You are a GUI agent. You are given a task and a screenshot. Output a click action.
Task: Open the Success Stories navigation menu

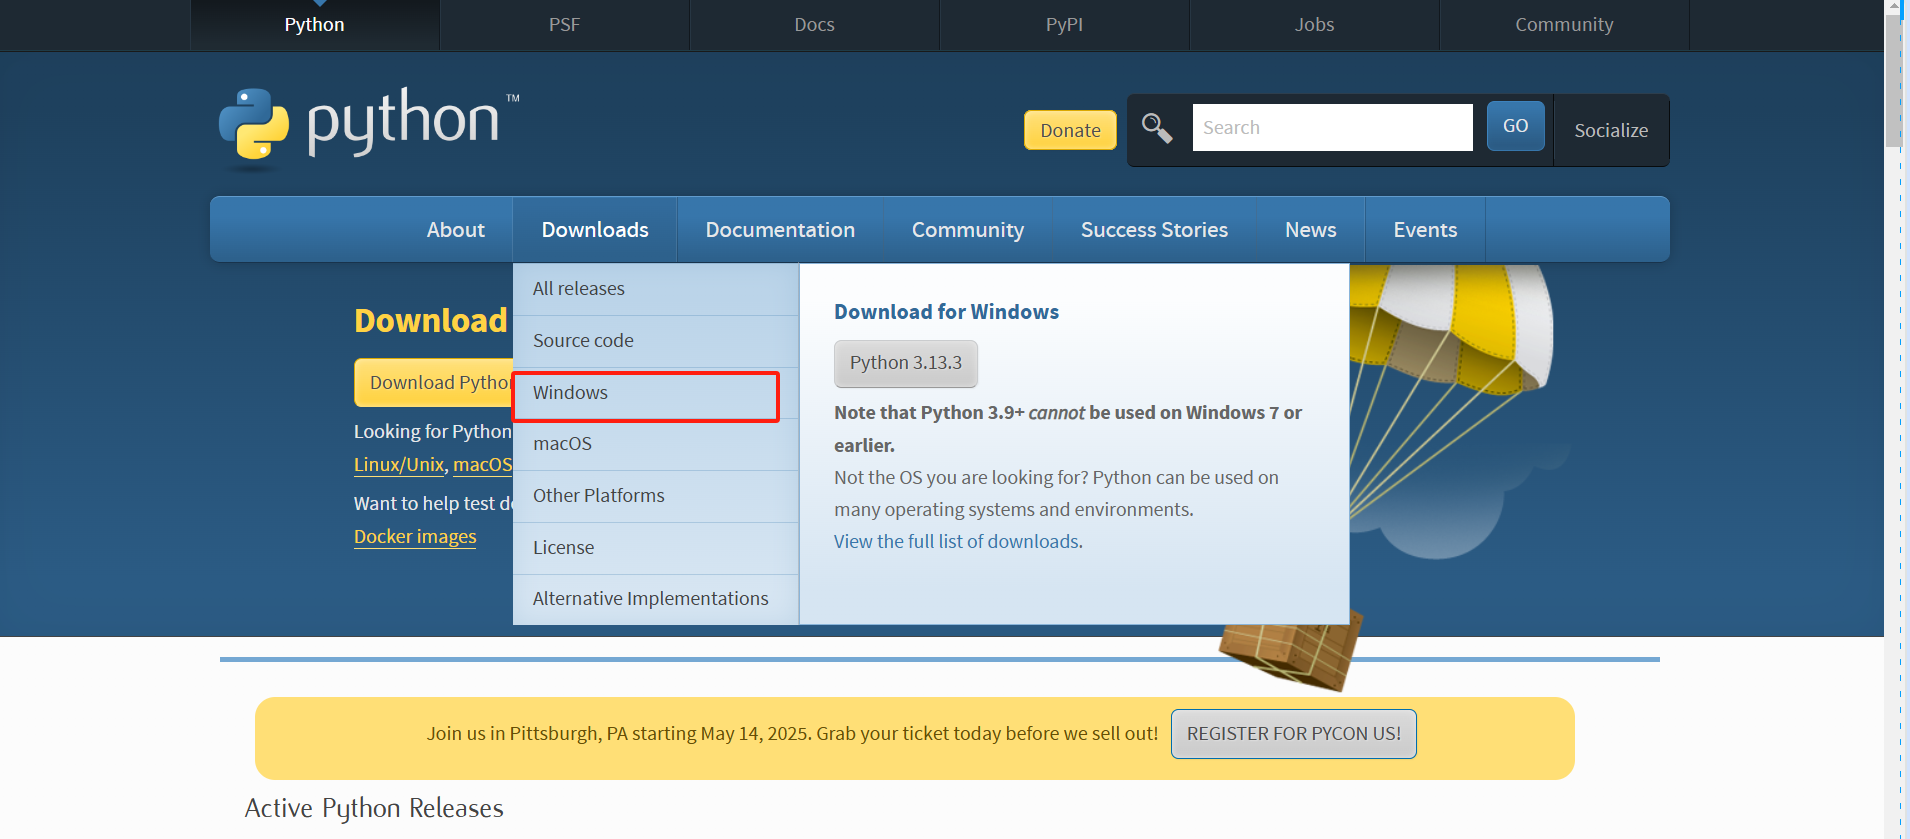coord(1154,230)
